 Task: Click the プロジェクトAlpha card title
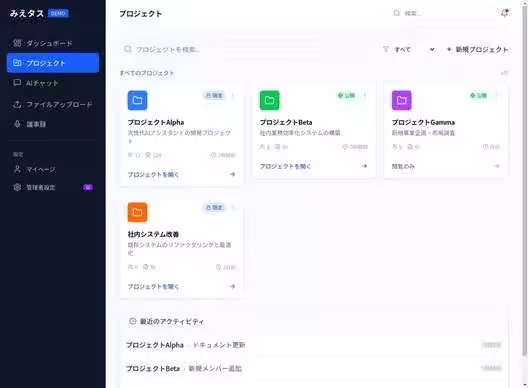pyautogui.click(x=156, y=122)
